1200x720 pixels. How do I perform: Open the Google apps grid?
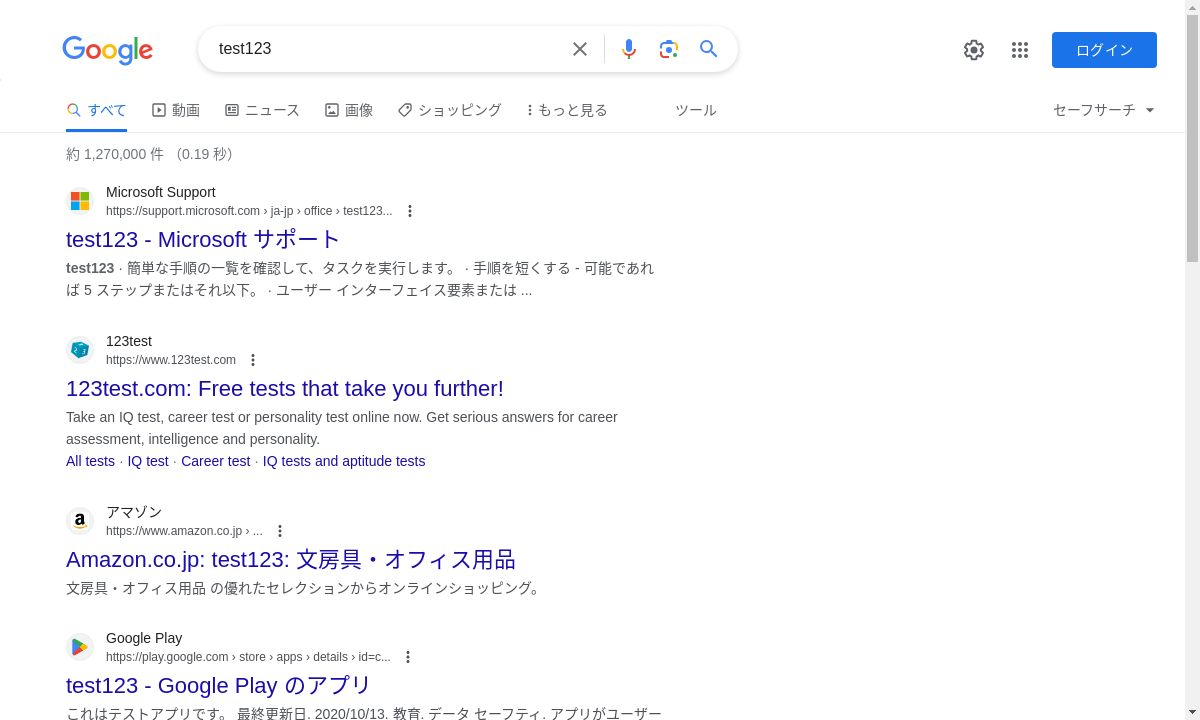click(x=1020, y=50)
